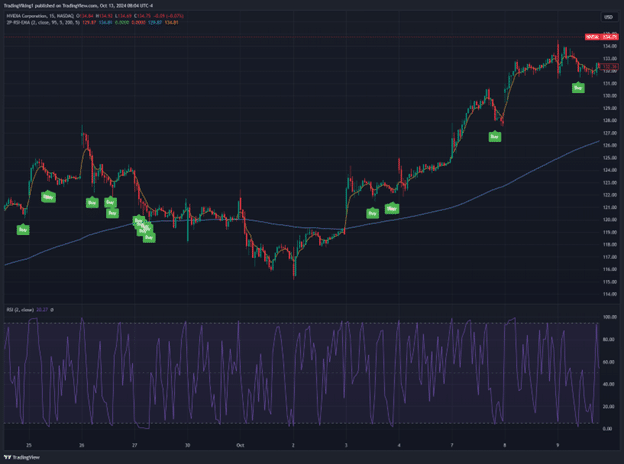624x464 pixels.
Task: Click the date 7 label on the time axis
Action: coord(452,445)
